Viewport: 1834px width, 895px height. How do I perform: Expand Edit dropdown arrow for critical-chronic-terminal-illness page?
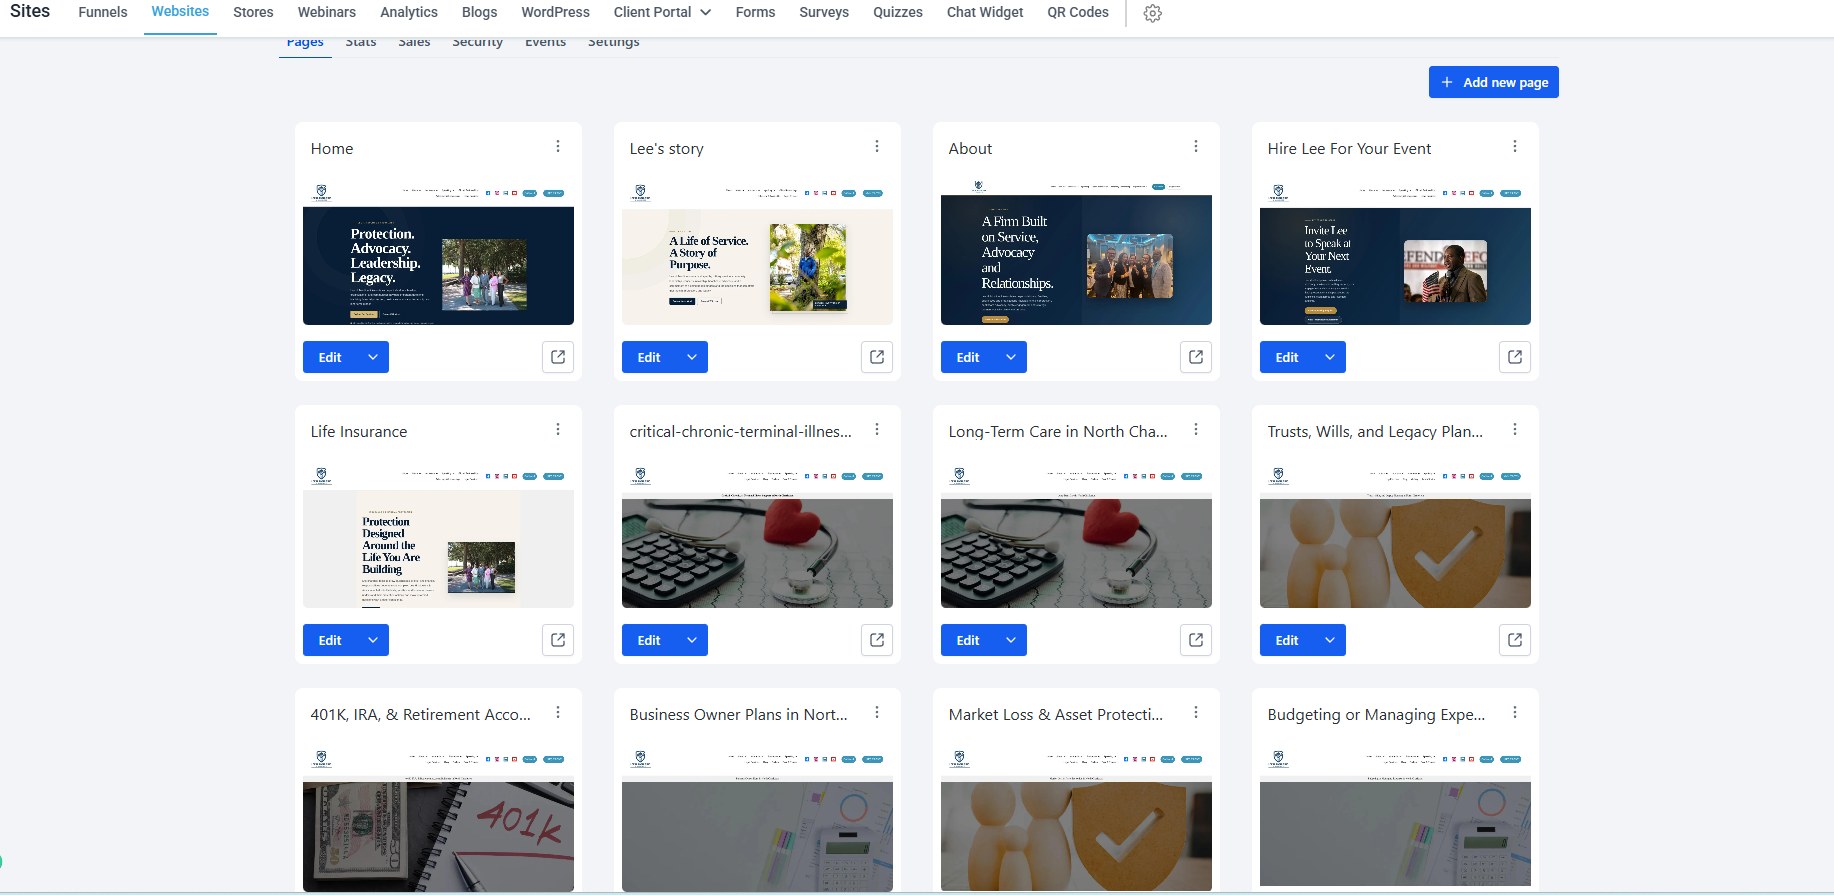[692, 640]
